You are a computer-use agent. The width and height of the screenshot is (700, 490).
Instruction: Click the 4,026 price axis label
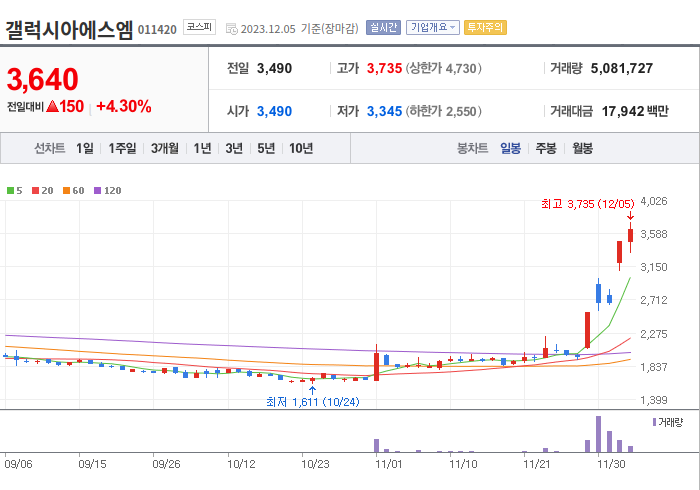654,201
